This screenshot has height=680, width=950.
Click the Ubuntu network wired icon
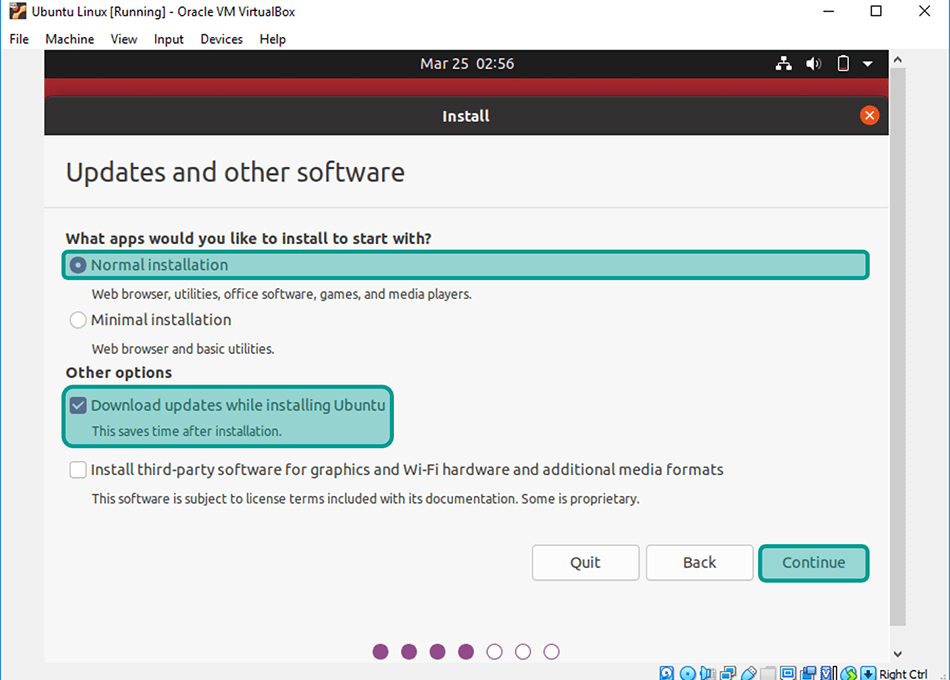(x=783, y=63)
